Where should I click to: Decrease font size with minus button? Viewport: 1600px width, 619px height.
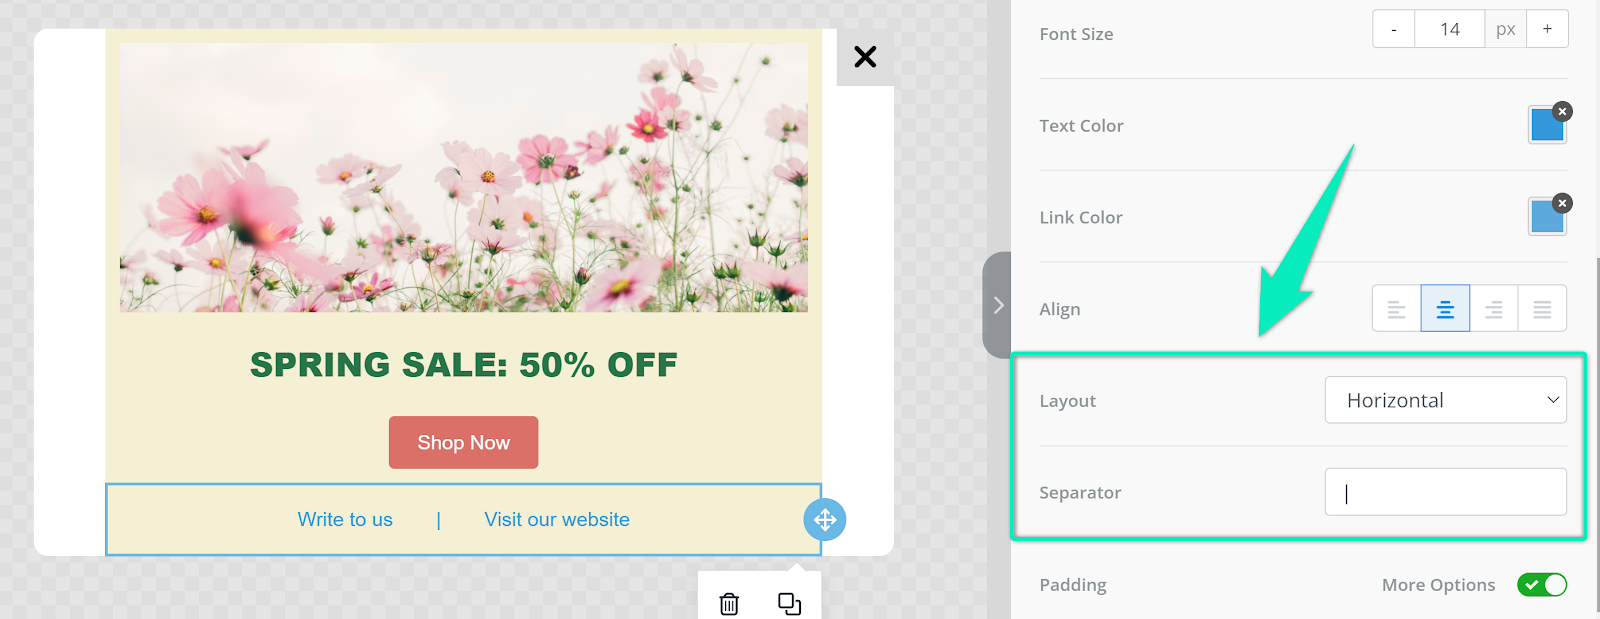(x=1393, y=29)
